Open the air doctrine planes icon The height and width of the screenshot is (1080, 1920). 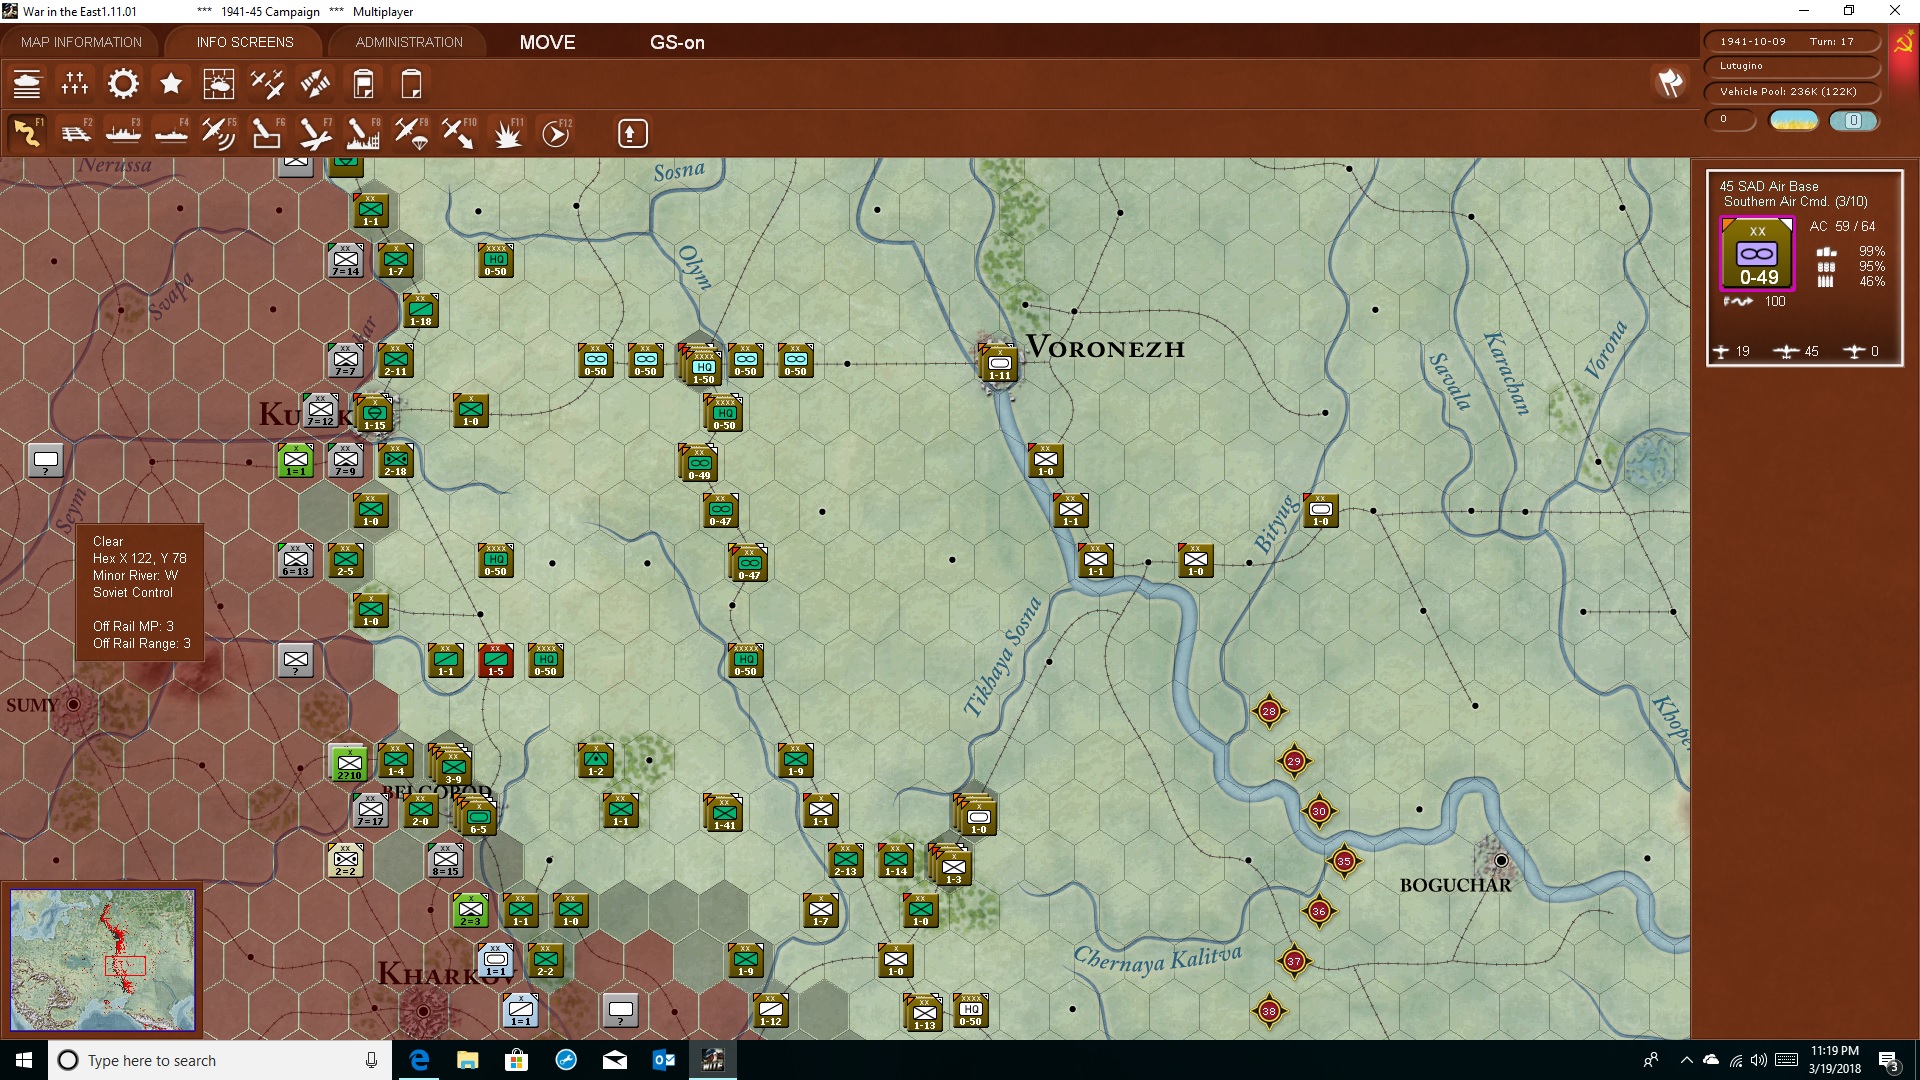click(x=267, y=84)
